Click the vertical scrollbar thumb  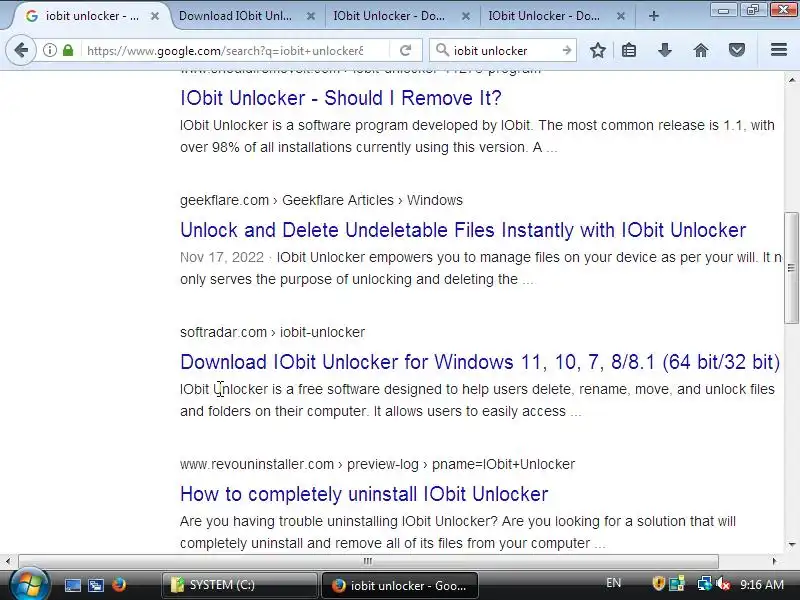tap(791, 268)
